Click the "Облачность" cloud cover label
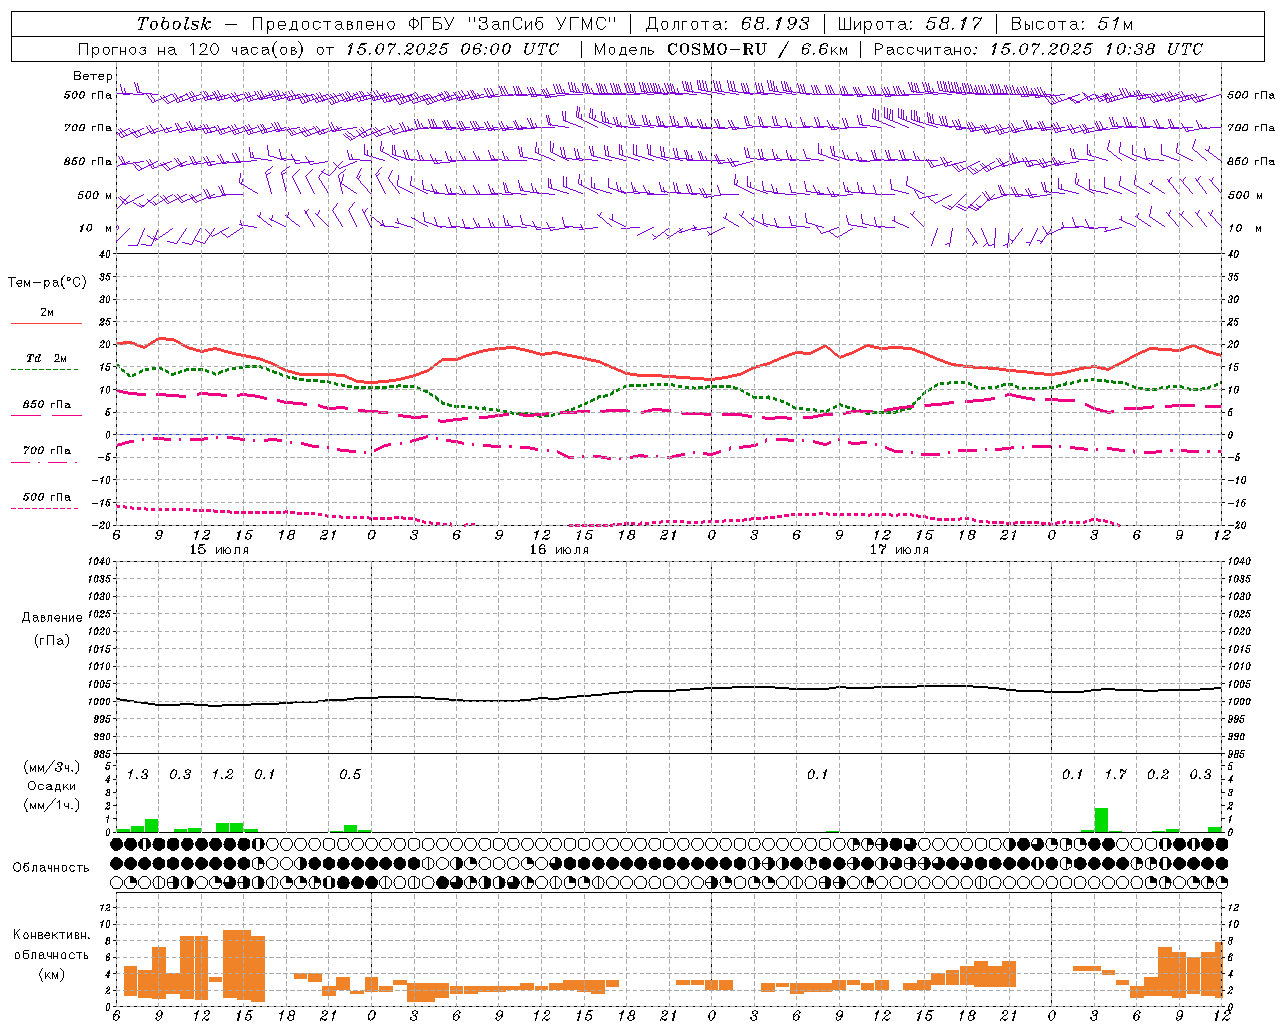This screenshot has height=1024, width=1280. [51, 868]
